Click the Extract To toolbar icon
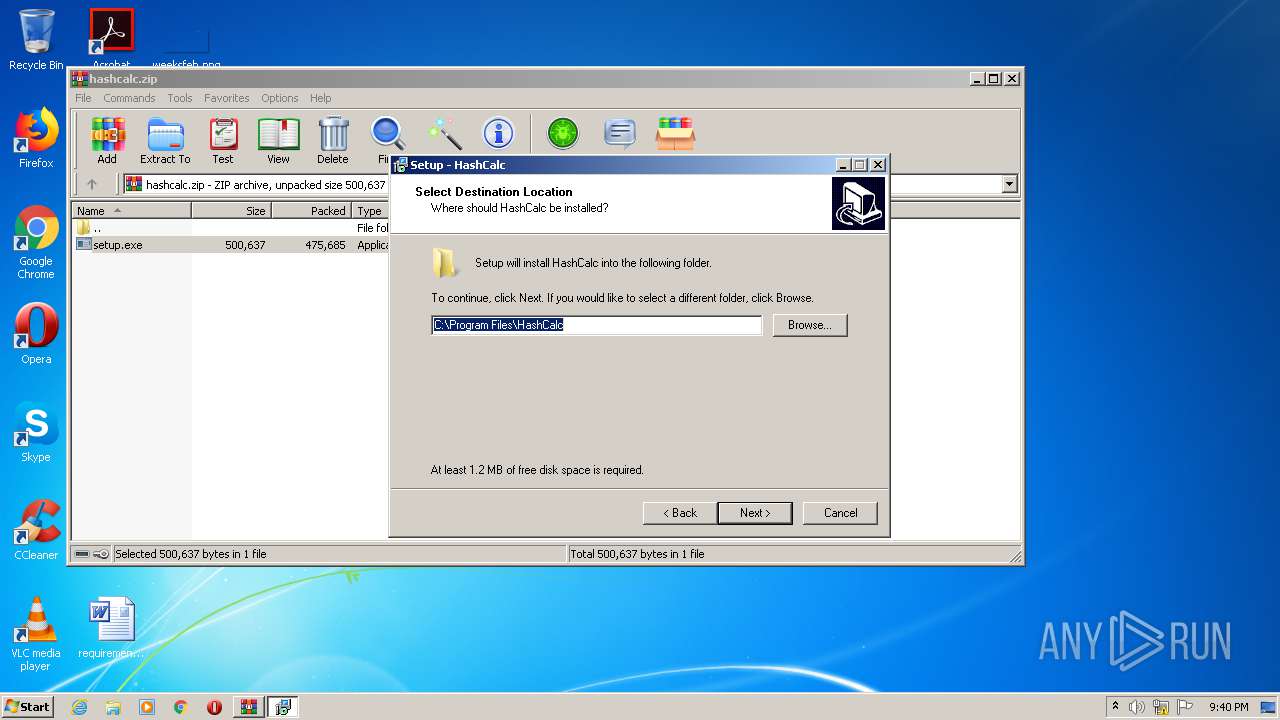The image size is (1280, 720). coord(165,140)
